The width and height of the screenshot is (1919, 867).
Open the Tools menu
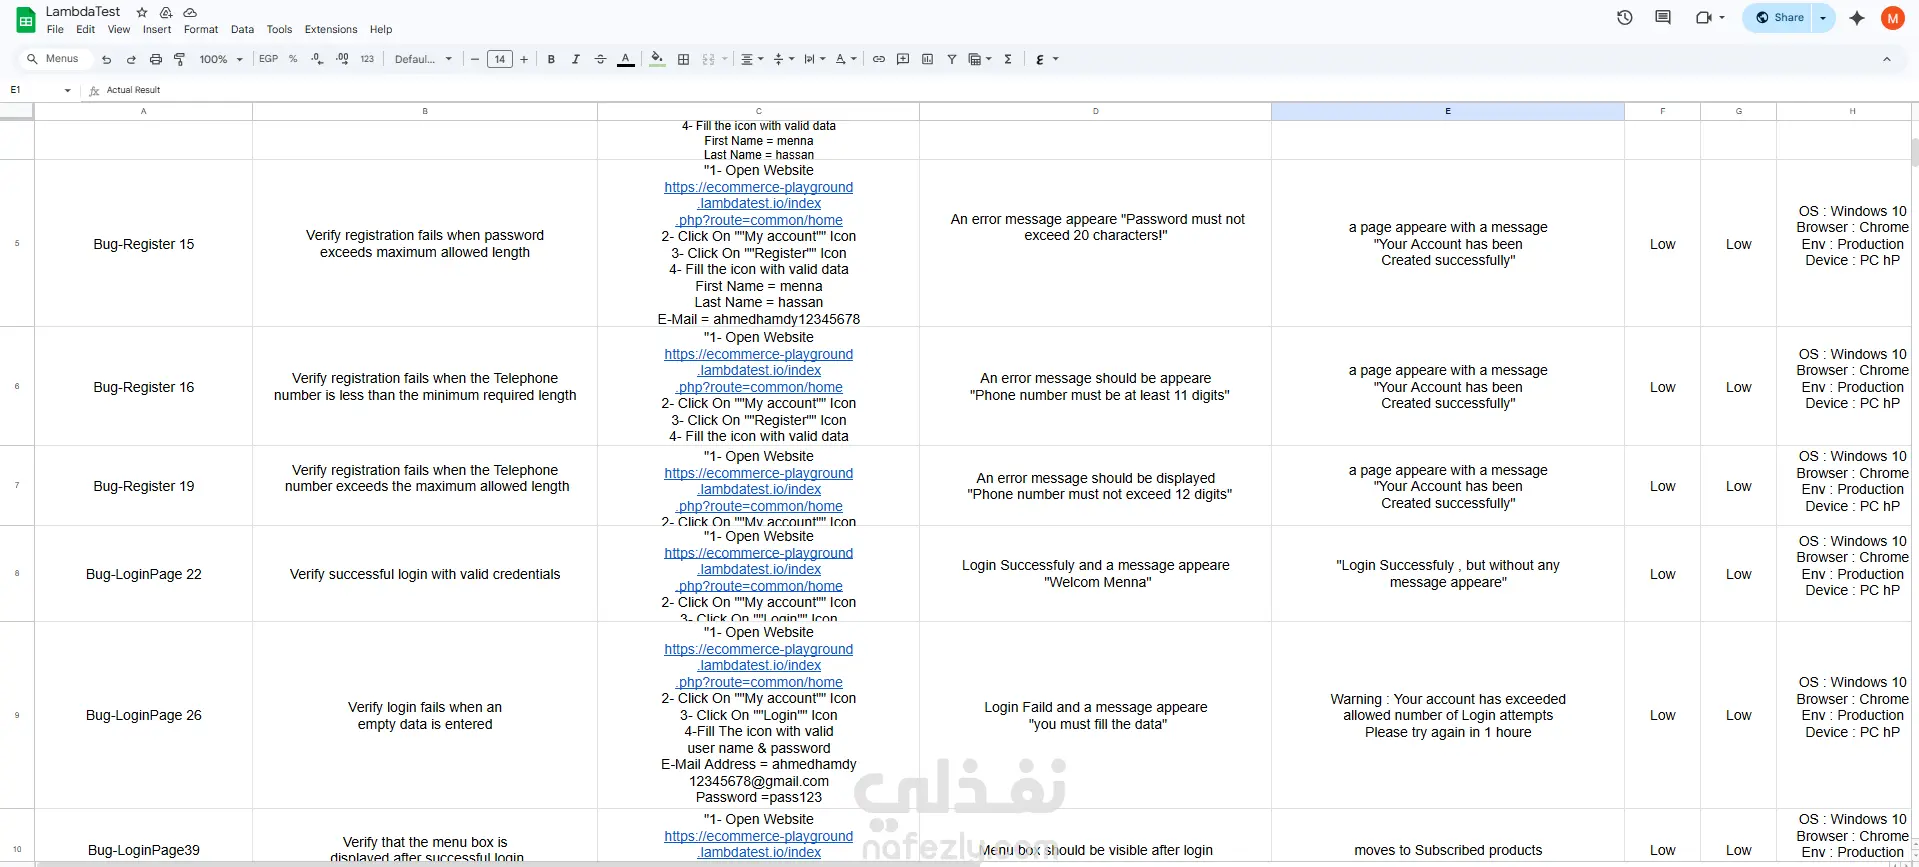pyautogui.click(x=279, y=29)
